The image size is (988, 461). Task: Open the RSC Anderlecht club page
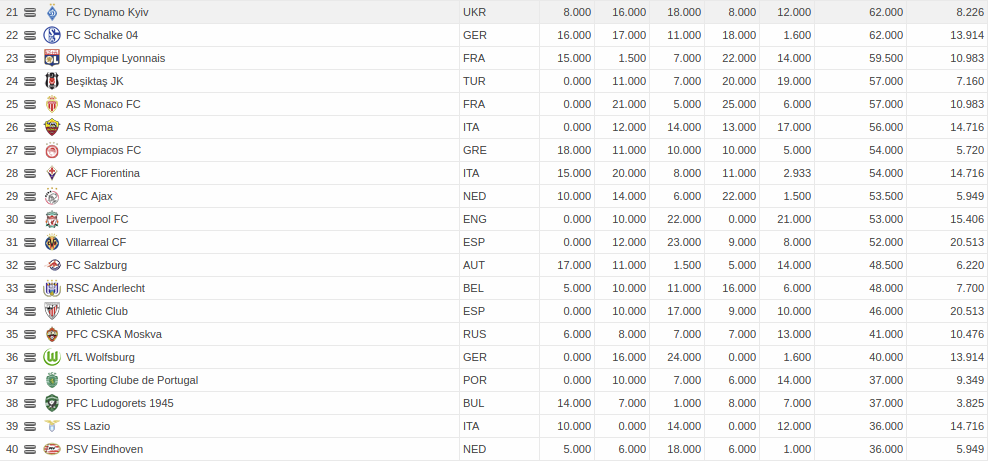coord(105,288)
